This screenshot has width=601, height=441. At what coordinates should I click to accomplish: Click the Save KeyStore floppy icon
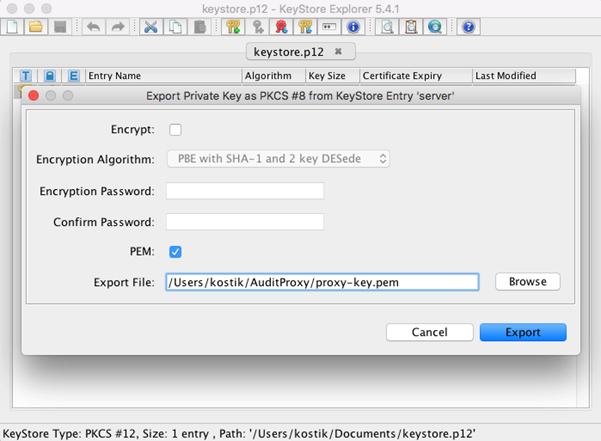tap(60, 27)
